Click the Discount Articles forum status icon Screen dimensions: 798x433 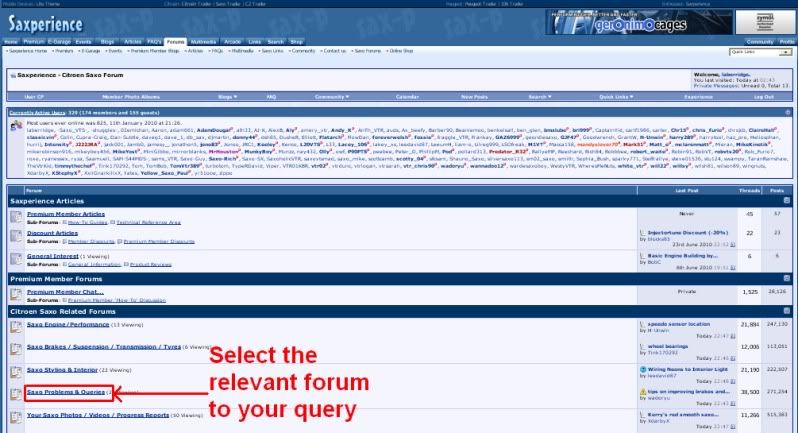pyautogui.click(x=16, y=236)
